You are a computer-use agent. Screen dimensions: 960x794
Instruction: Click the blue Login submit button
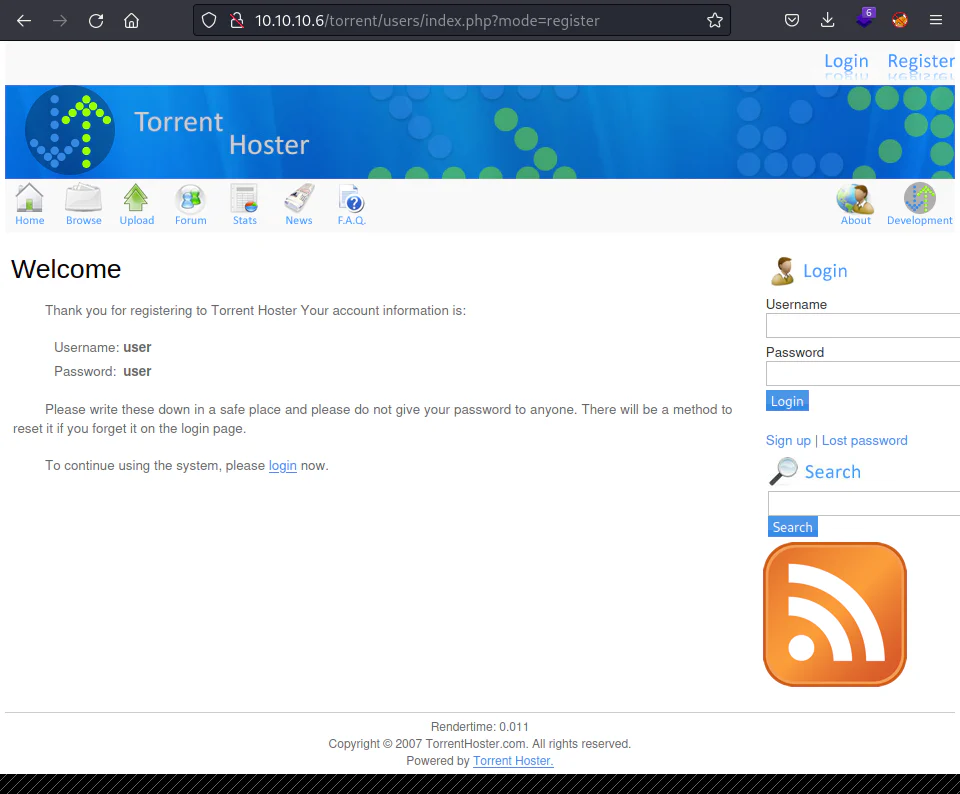click(787, 401)
